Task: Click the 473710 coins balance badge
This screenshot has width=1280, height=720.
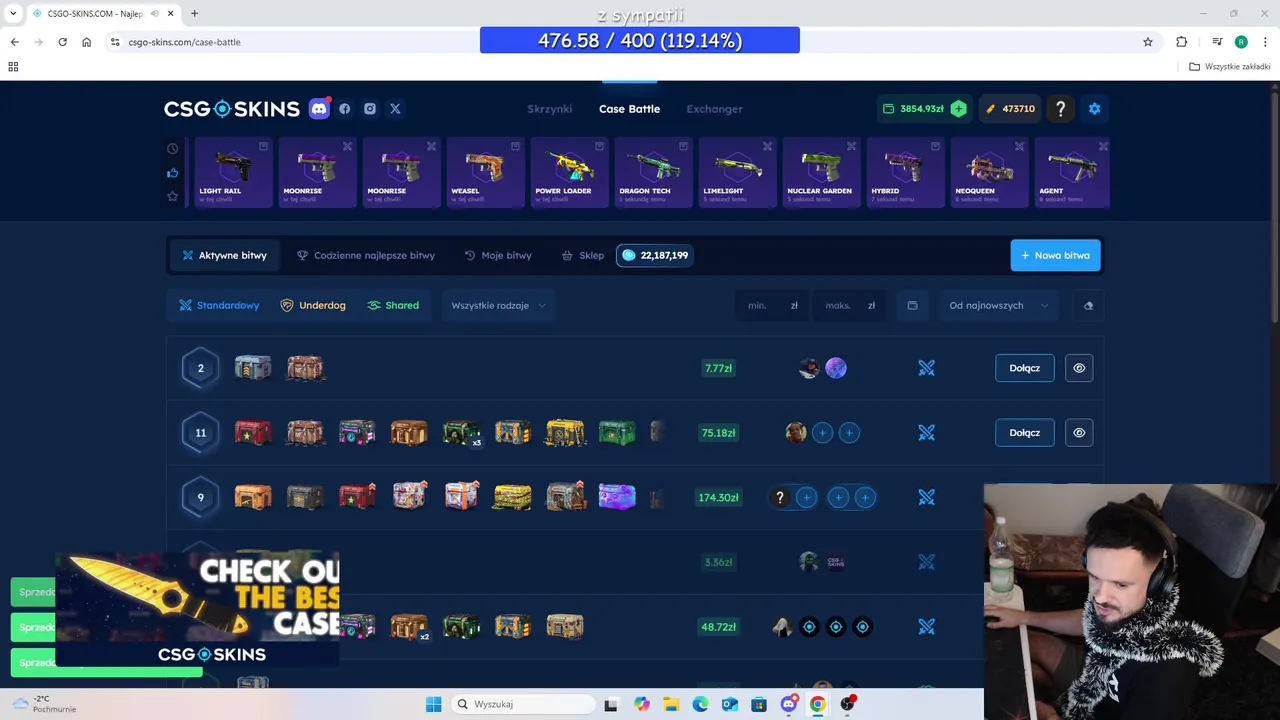Action: (x=1011, y=109)
